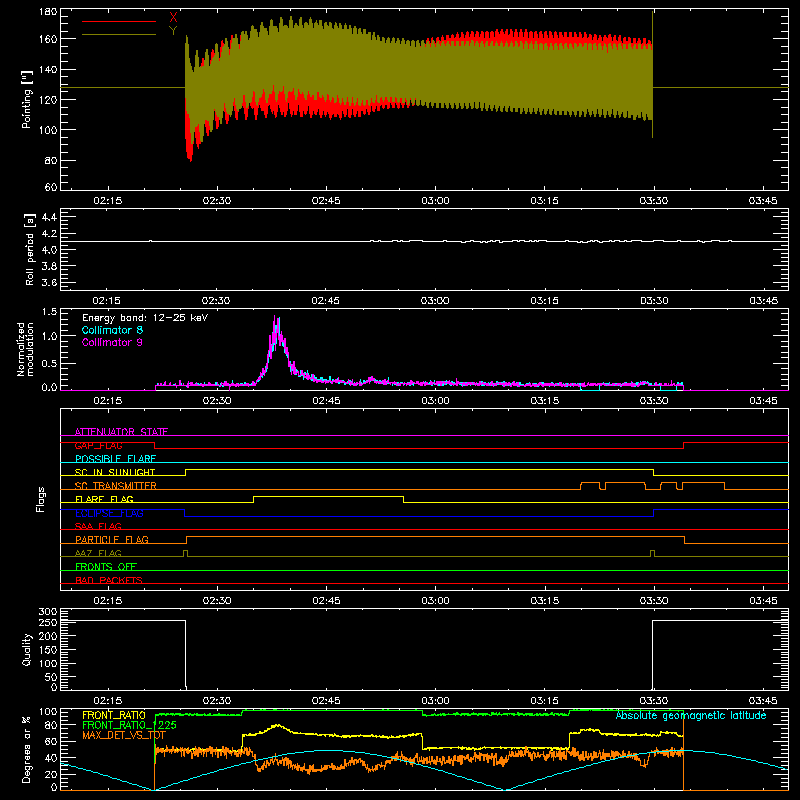Click 02:30 tick under quality plot
Image resolution: width=800 pixels, height=800 pixels.
click(216, 701)
